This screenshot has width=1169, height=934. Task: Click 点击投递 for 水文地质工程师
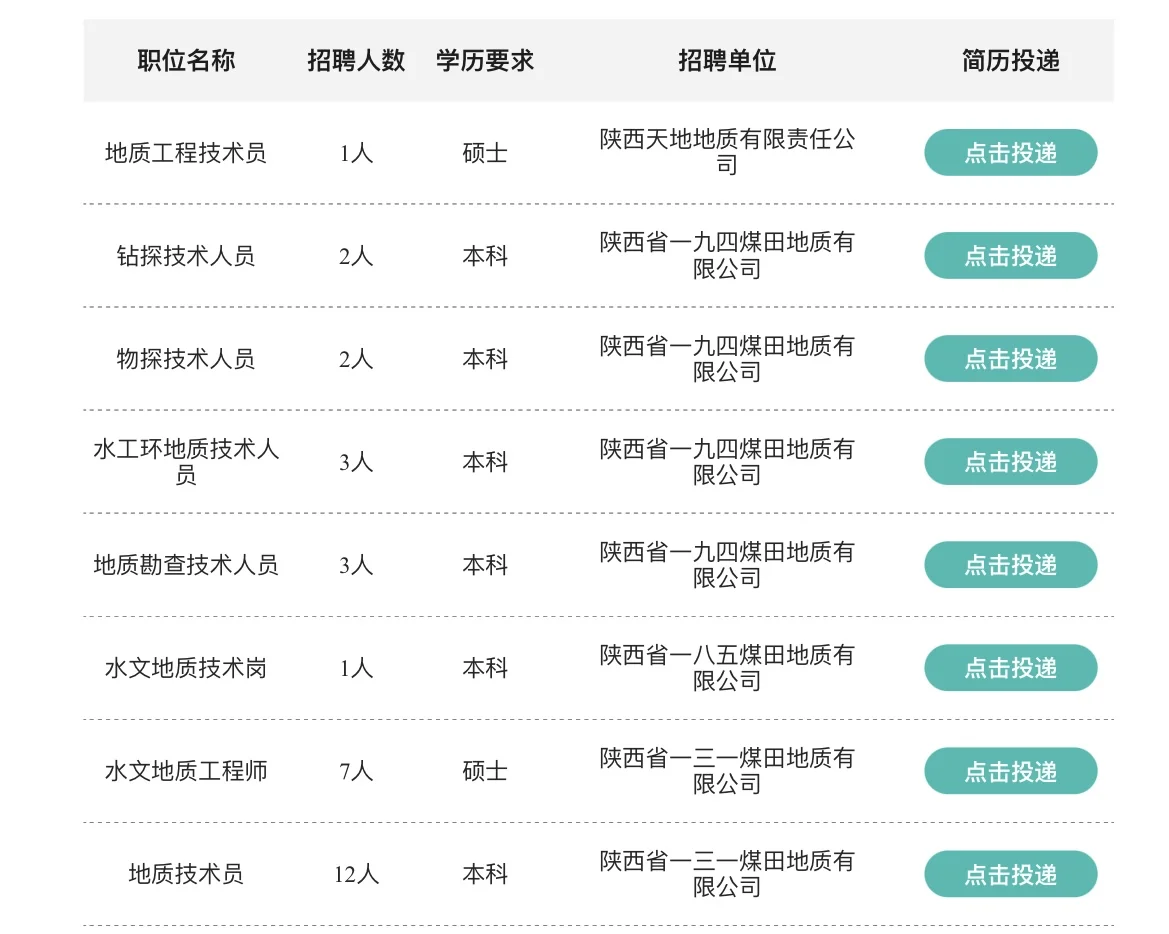coord(1010,771)
